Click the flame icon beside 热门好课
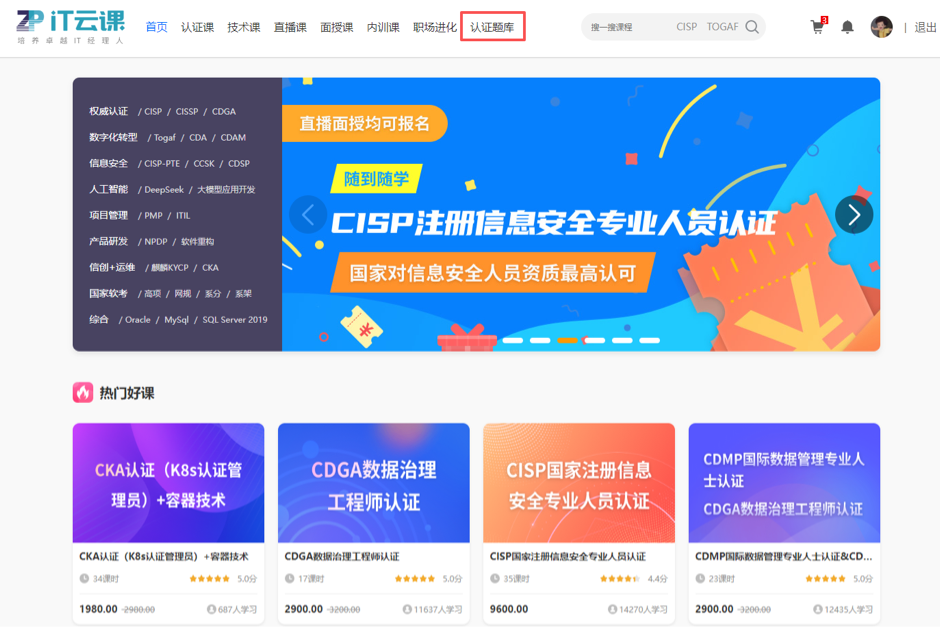Image resolution: width=940 pixels, height=627 pixels. coord(83,393)
